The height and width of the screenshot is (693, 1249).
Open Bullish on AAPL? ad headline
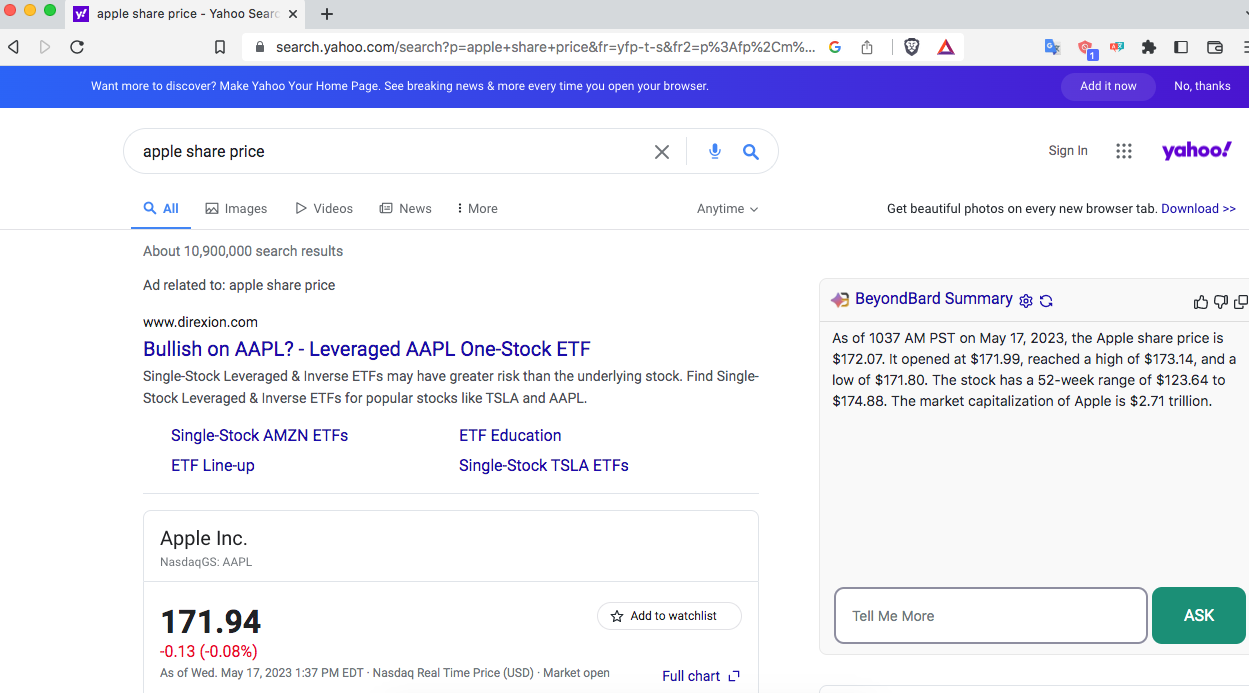pos(367,349)
